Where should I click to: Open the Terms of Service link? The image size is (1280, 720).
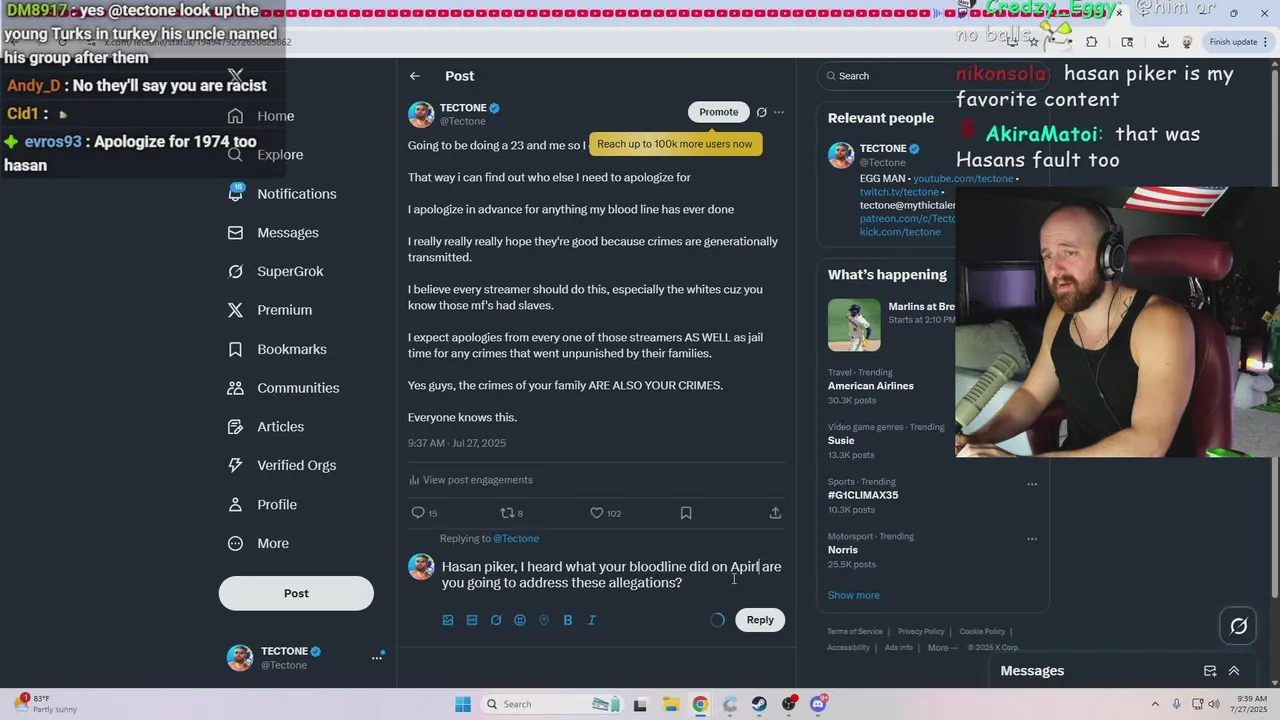coord(855,632)
